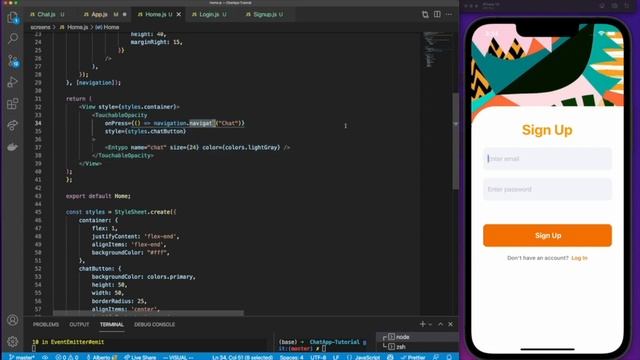Click the master branch indicator in status bar
Screen dimensions: 640x360
(22, 357)
